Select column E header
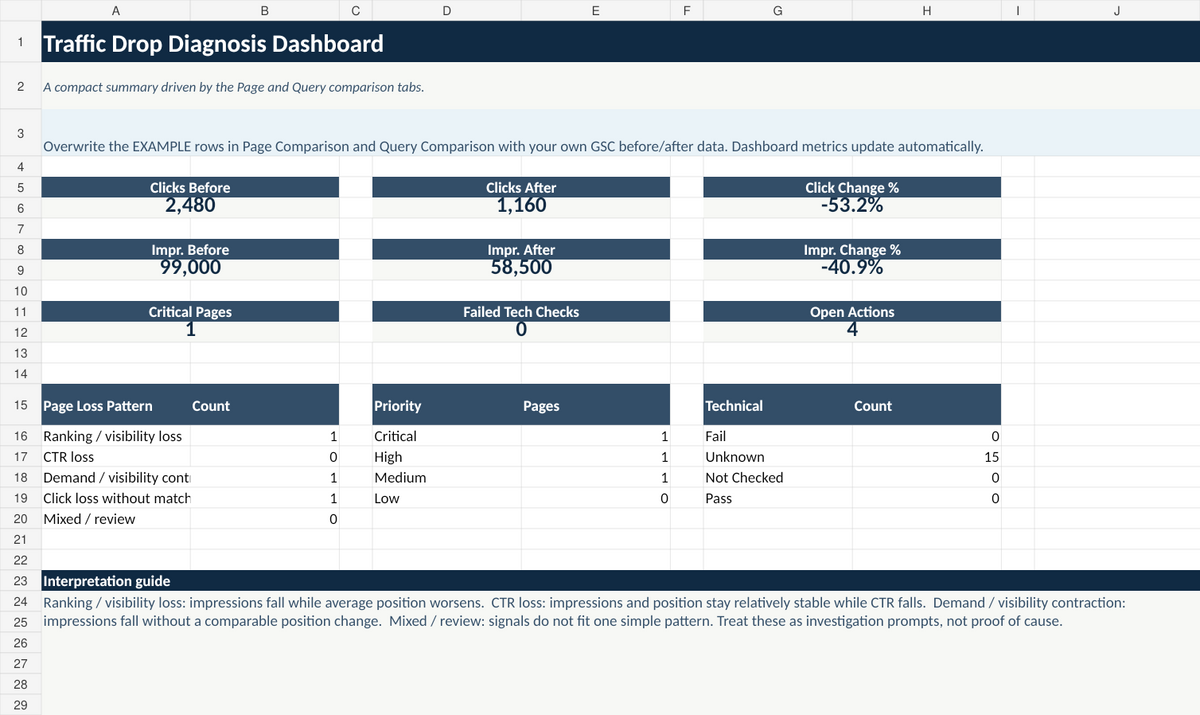Viewport: 1200px width, 715px height. point(595,12)
